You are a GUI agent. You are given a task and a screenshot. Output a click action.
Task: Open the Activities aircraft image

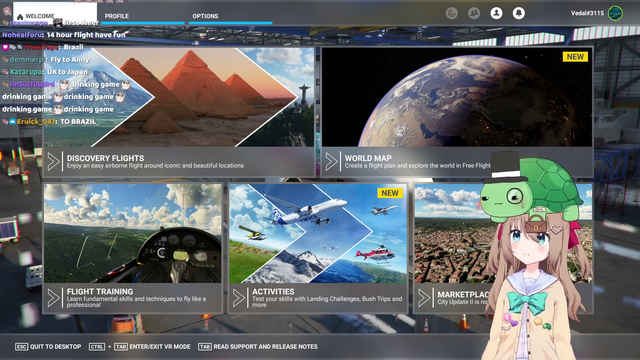point(318,233)
